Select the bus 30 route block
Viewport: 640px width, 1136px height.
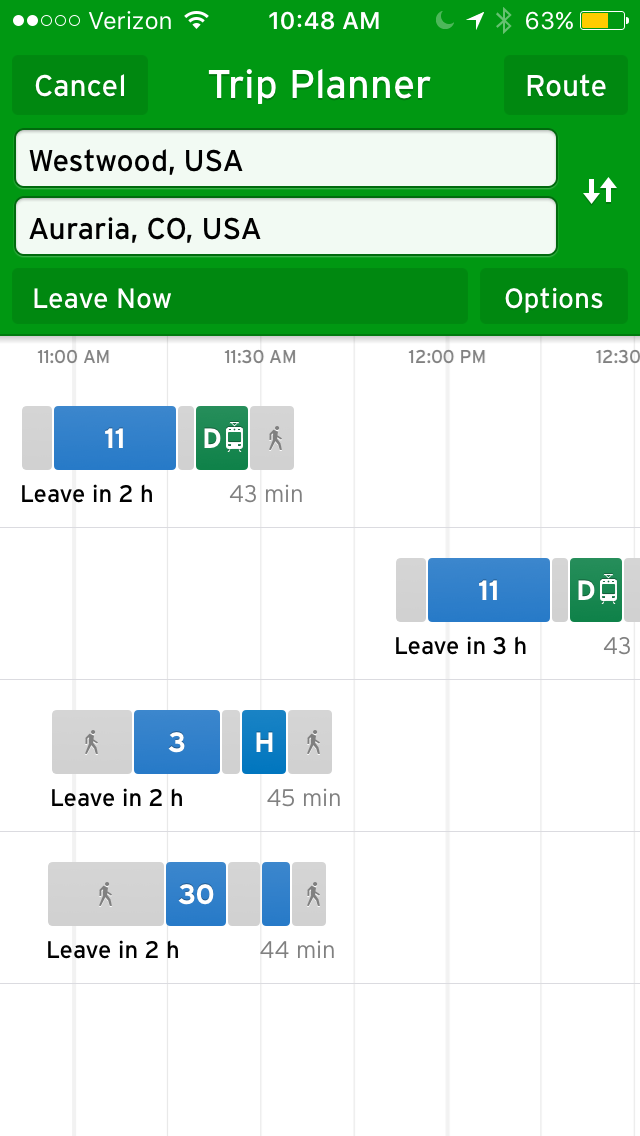pos(196,894)
